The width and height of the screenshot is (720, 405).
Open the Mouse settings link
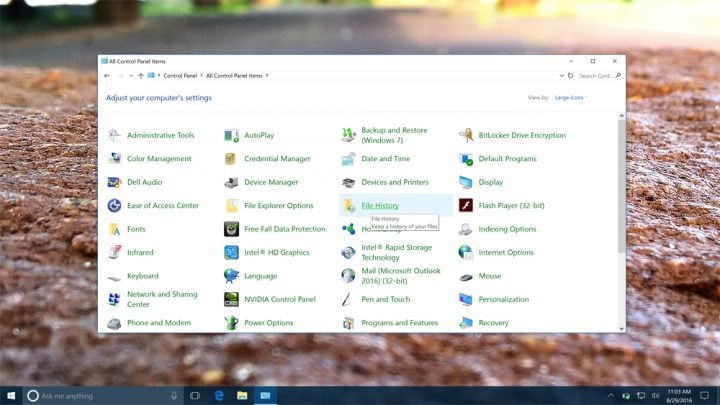click(489, 276)
